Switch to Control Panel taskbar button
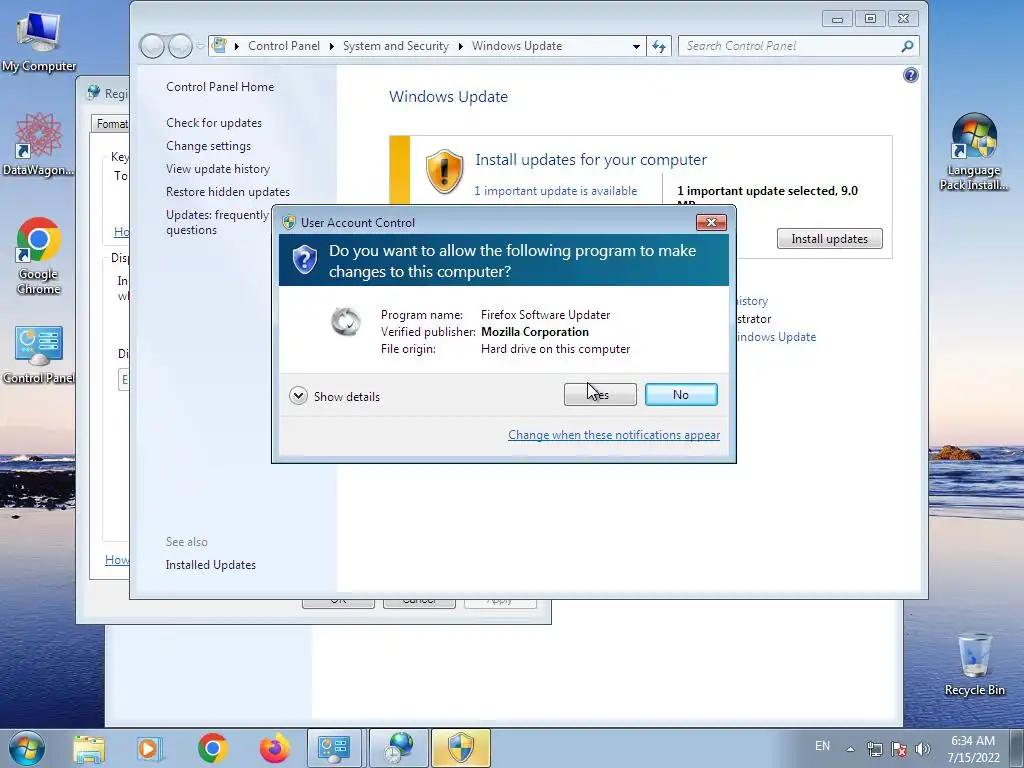The width and height of the screenshot is (1024, 768). point(334,748)
